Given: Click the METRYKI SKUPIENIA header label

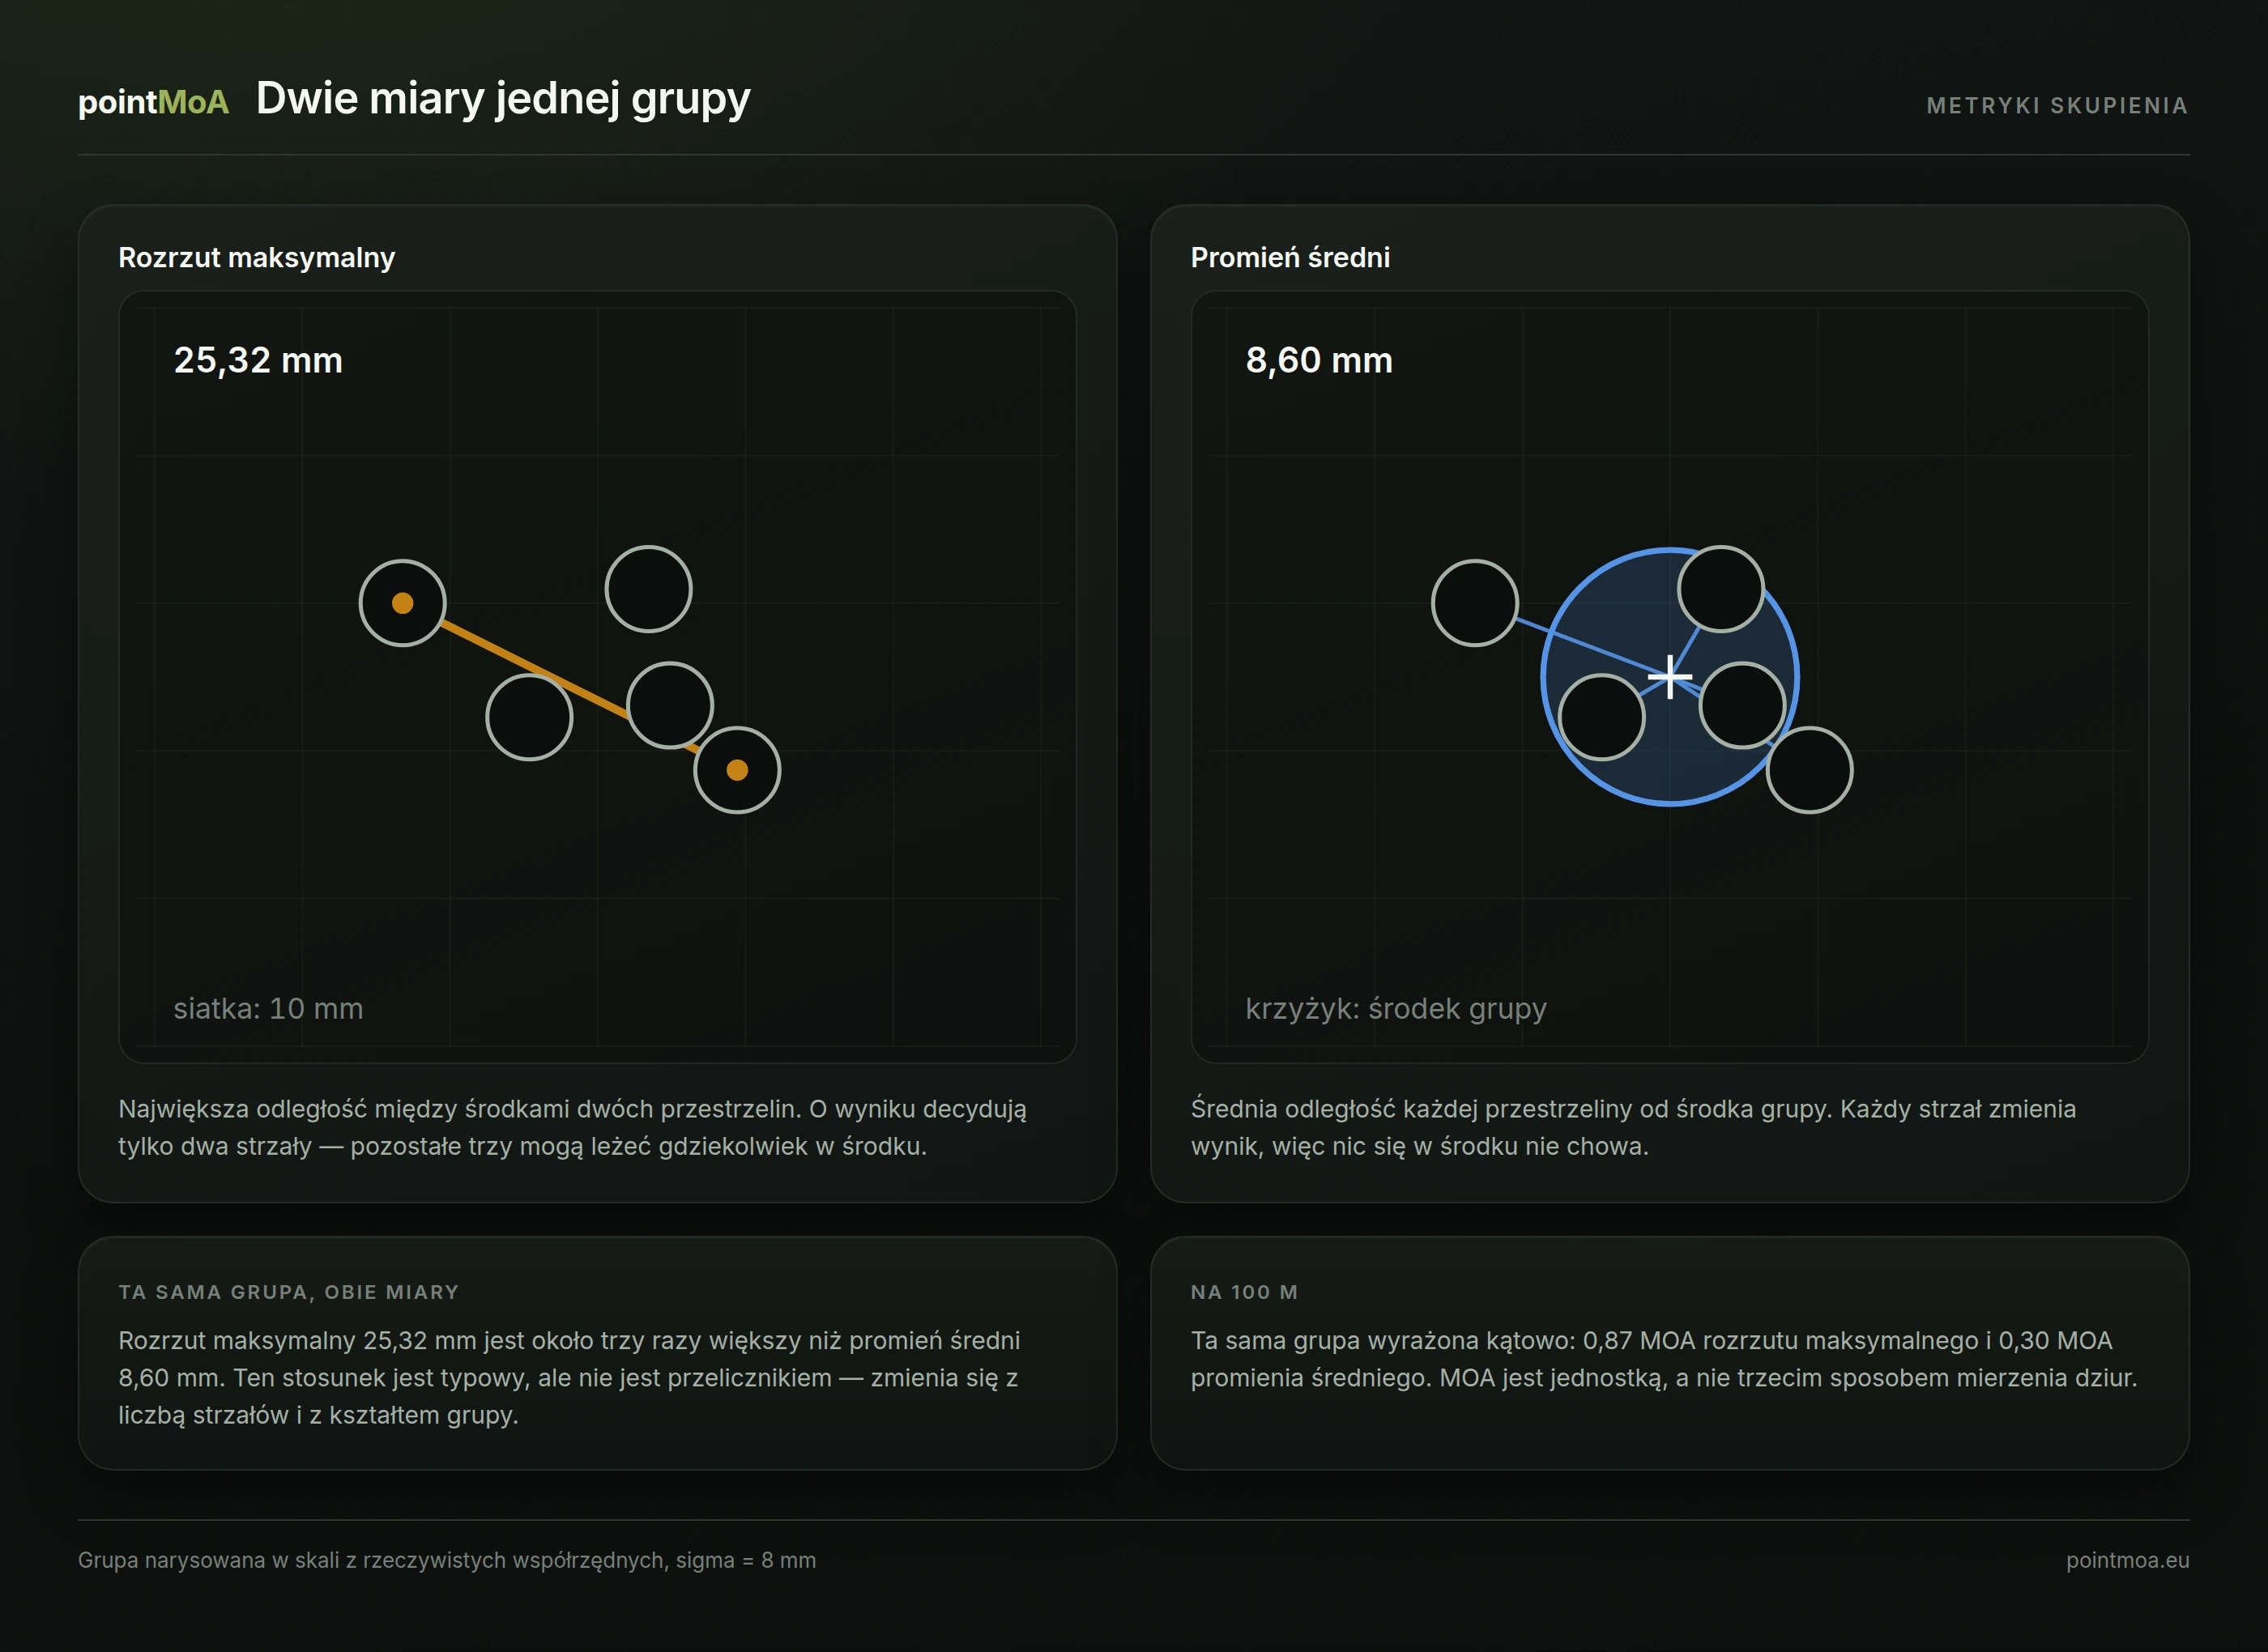Looking at the screenshot, I should (2057, 105).
